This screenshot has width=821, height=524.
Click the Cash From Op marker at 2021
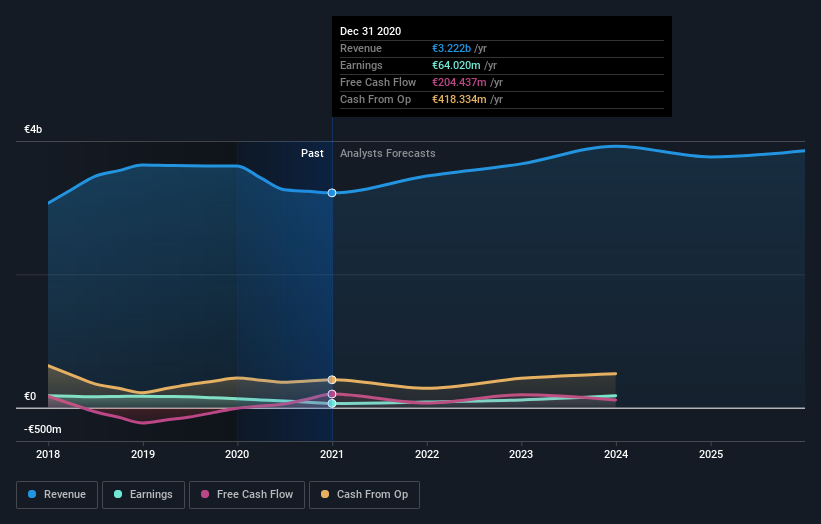(332, 380)
